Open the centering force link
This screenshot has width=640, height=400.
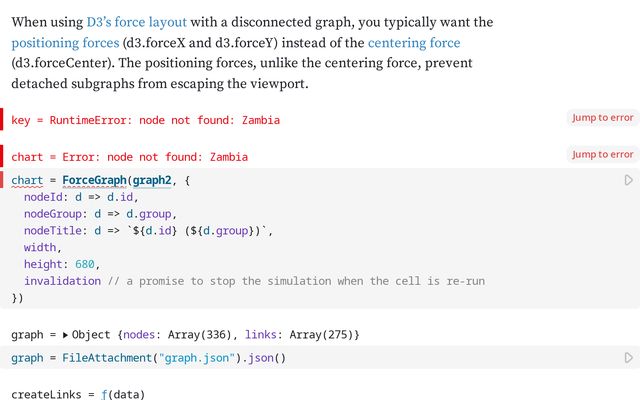tap(414, 43)
